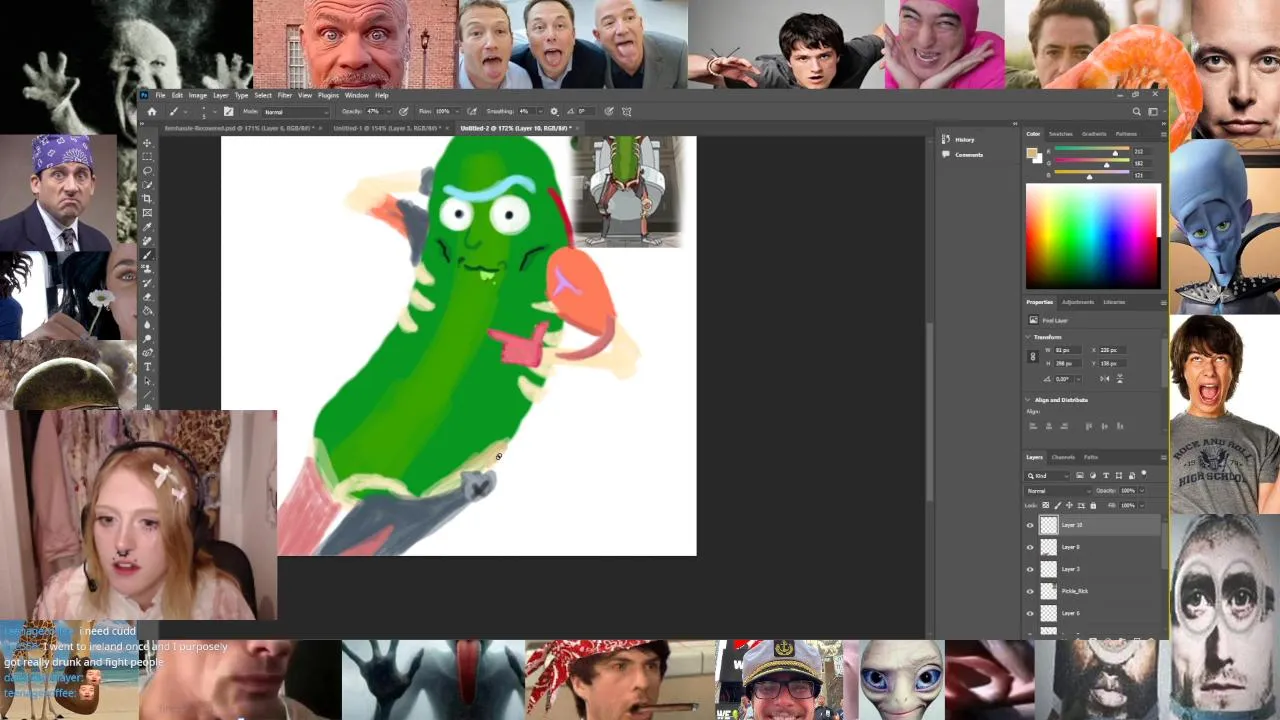Select the Blur tool
The width and height of the screenshot is (1280, 720).
coord(147,323)
